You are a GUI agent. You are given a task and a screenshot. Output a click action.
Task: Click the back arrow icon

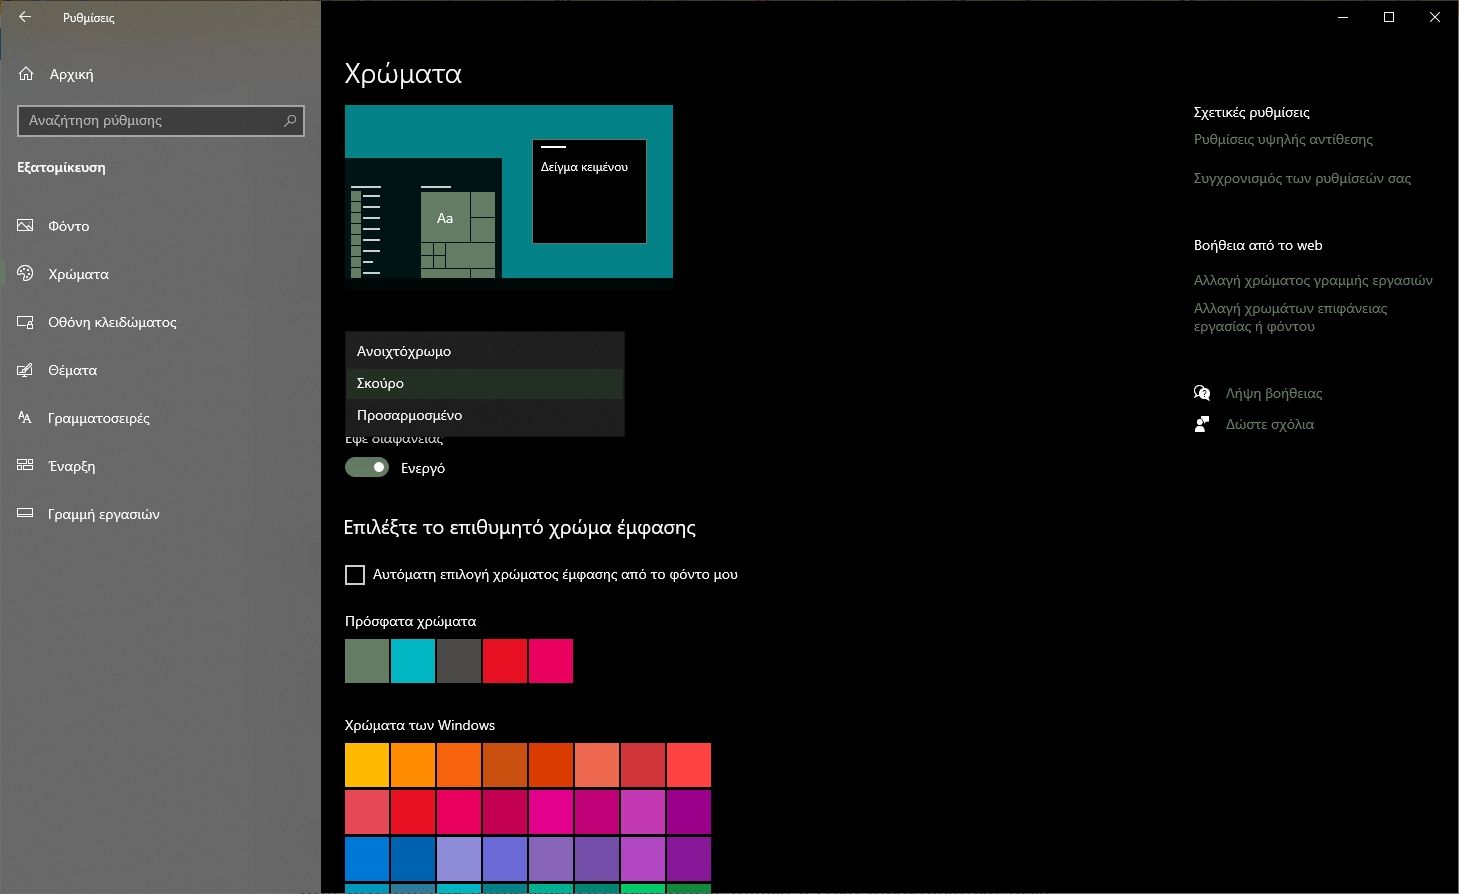(25, 17)
